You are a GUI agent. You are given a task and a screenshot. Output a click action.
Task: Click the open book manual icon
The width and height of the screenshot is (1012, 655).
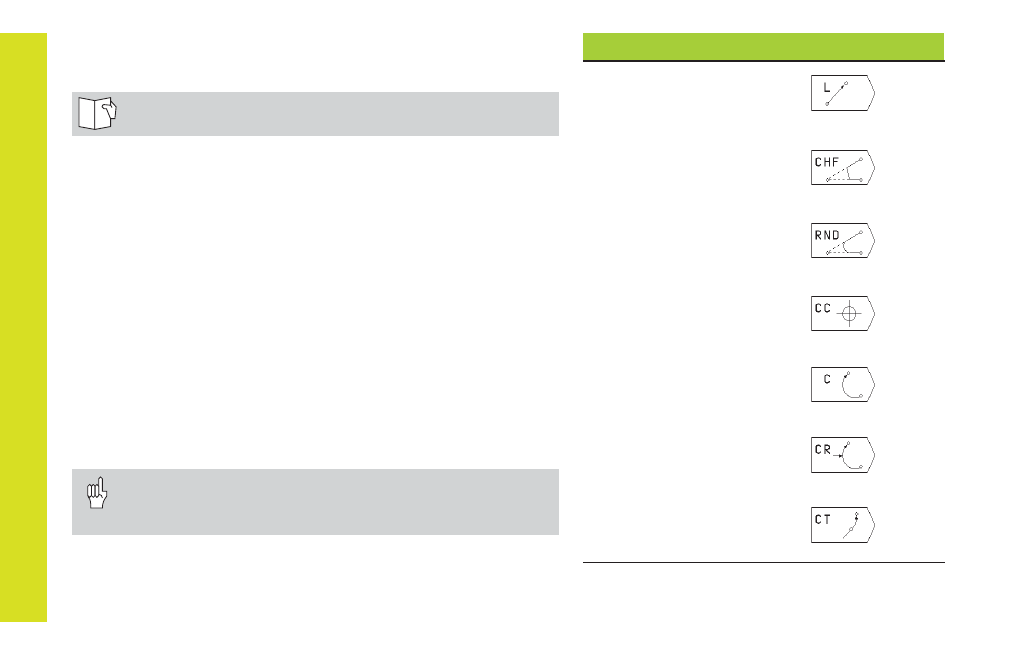(x=97, y=113)
